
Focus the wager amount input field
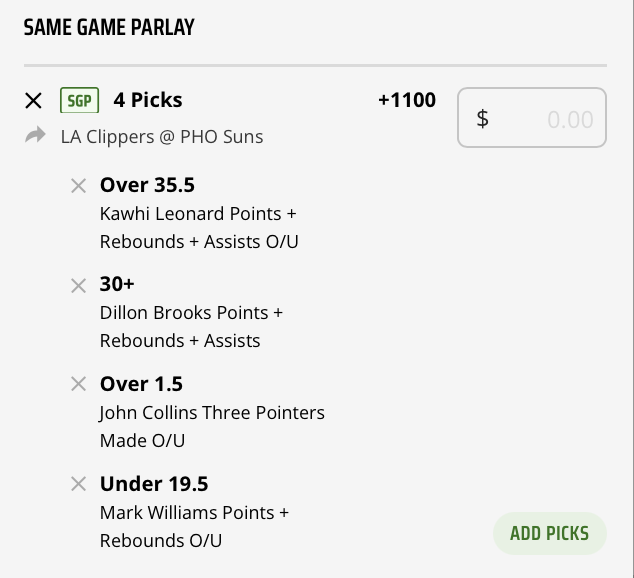(532, 119)
